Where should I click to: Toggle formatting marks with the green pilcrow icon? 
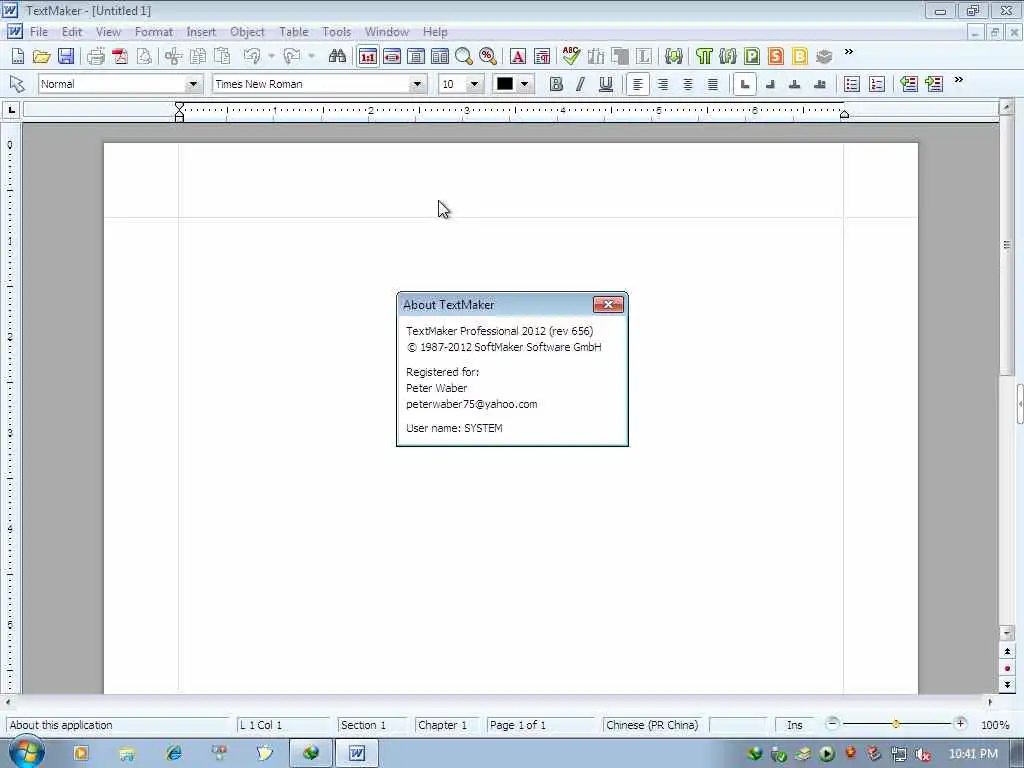point(704,57)
